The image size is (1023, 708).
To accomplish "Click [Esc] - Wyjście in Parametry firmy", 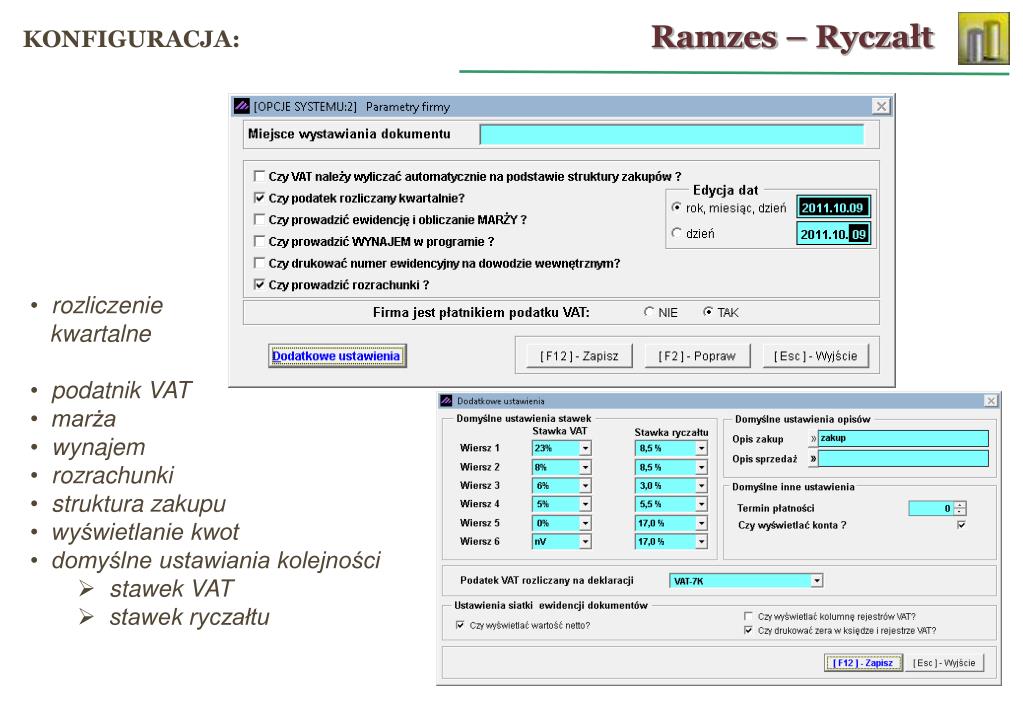I will point(816,356).
